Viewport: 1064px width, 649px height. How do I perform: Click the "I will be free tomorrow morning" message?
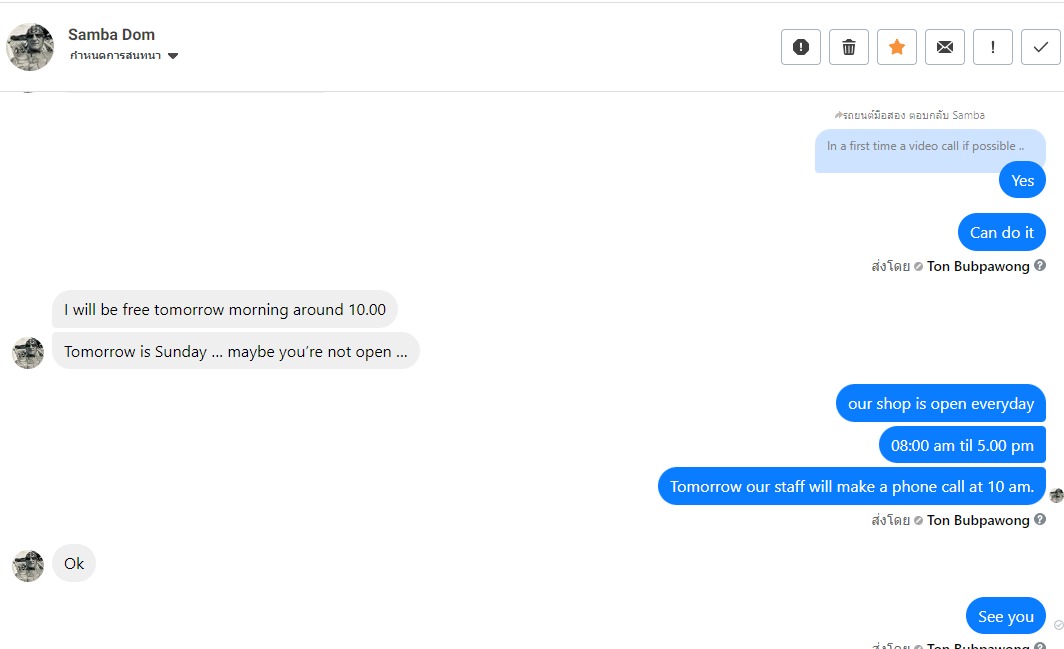[x=225, y=310]
